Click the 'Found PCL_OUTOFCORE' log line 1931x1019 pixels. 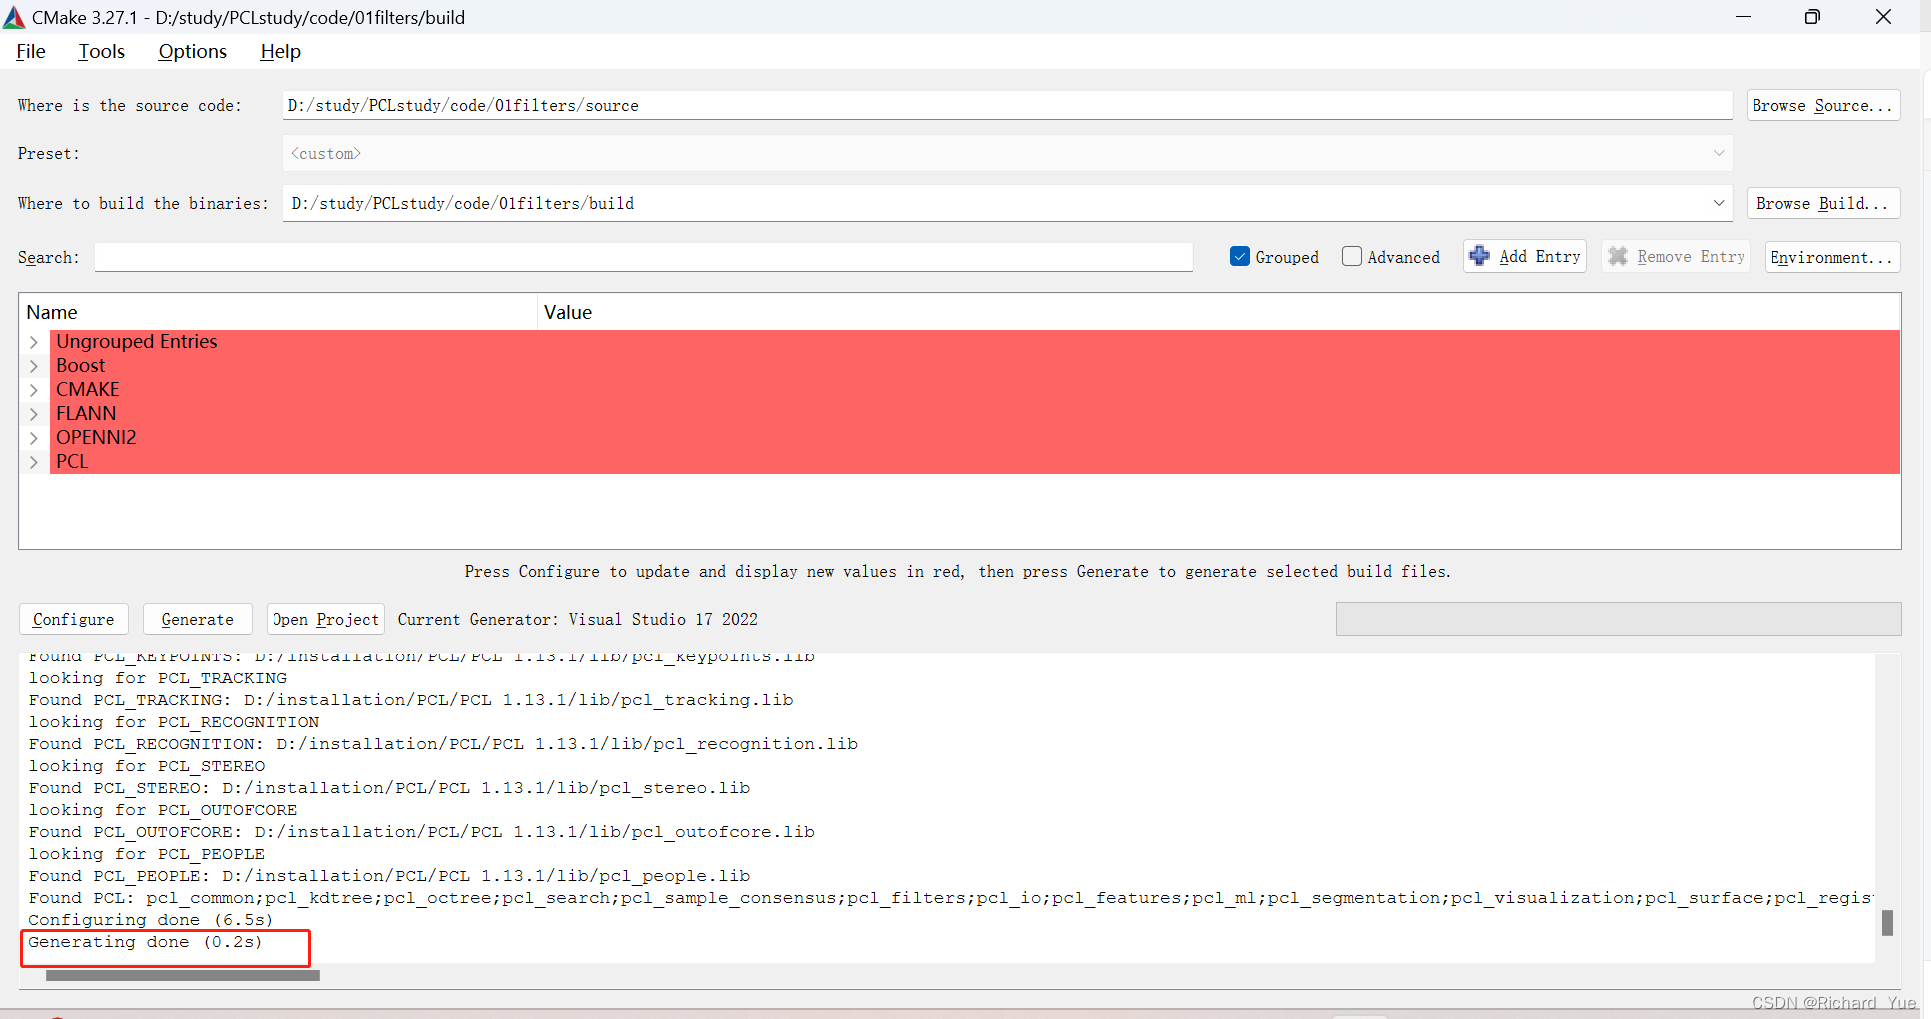(x=421, y=832)
